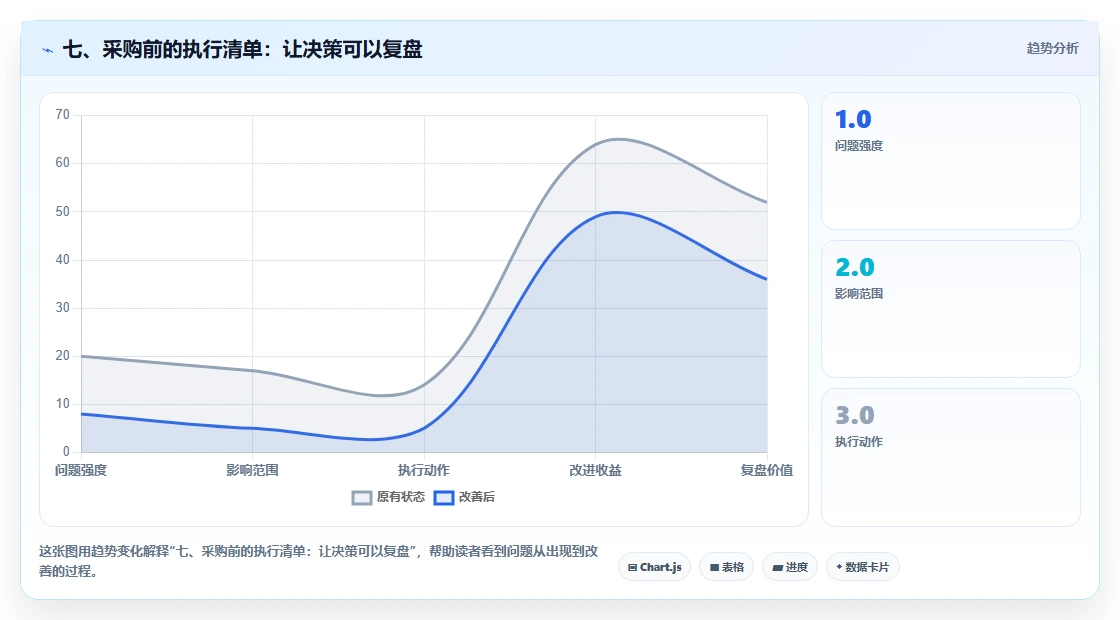Viewport: 1120px width, 620px height.
Task: Click the icon in the 数据卡片 tag
Action: coord(839,567)
